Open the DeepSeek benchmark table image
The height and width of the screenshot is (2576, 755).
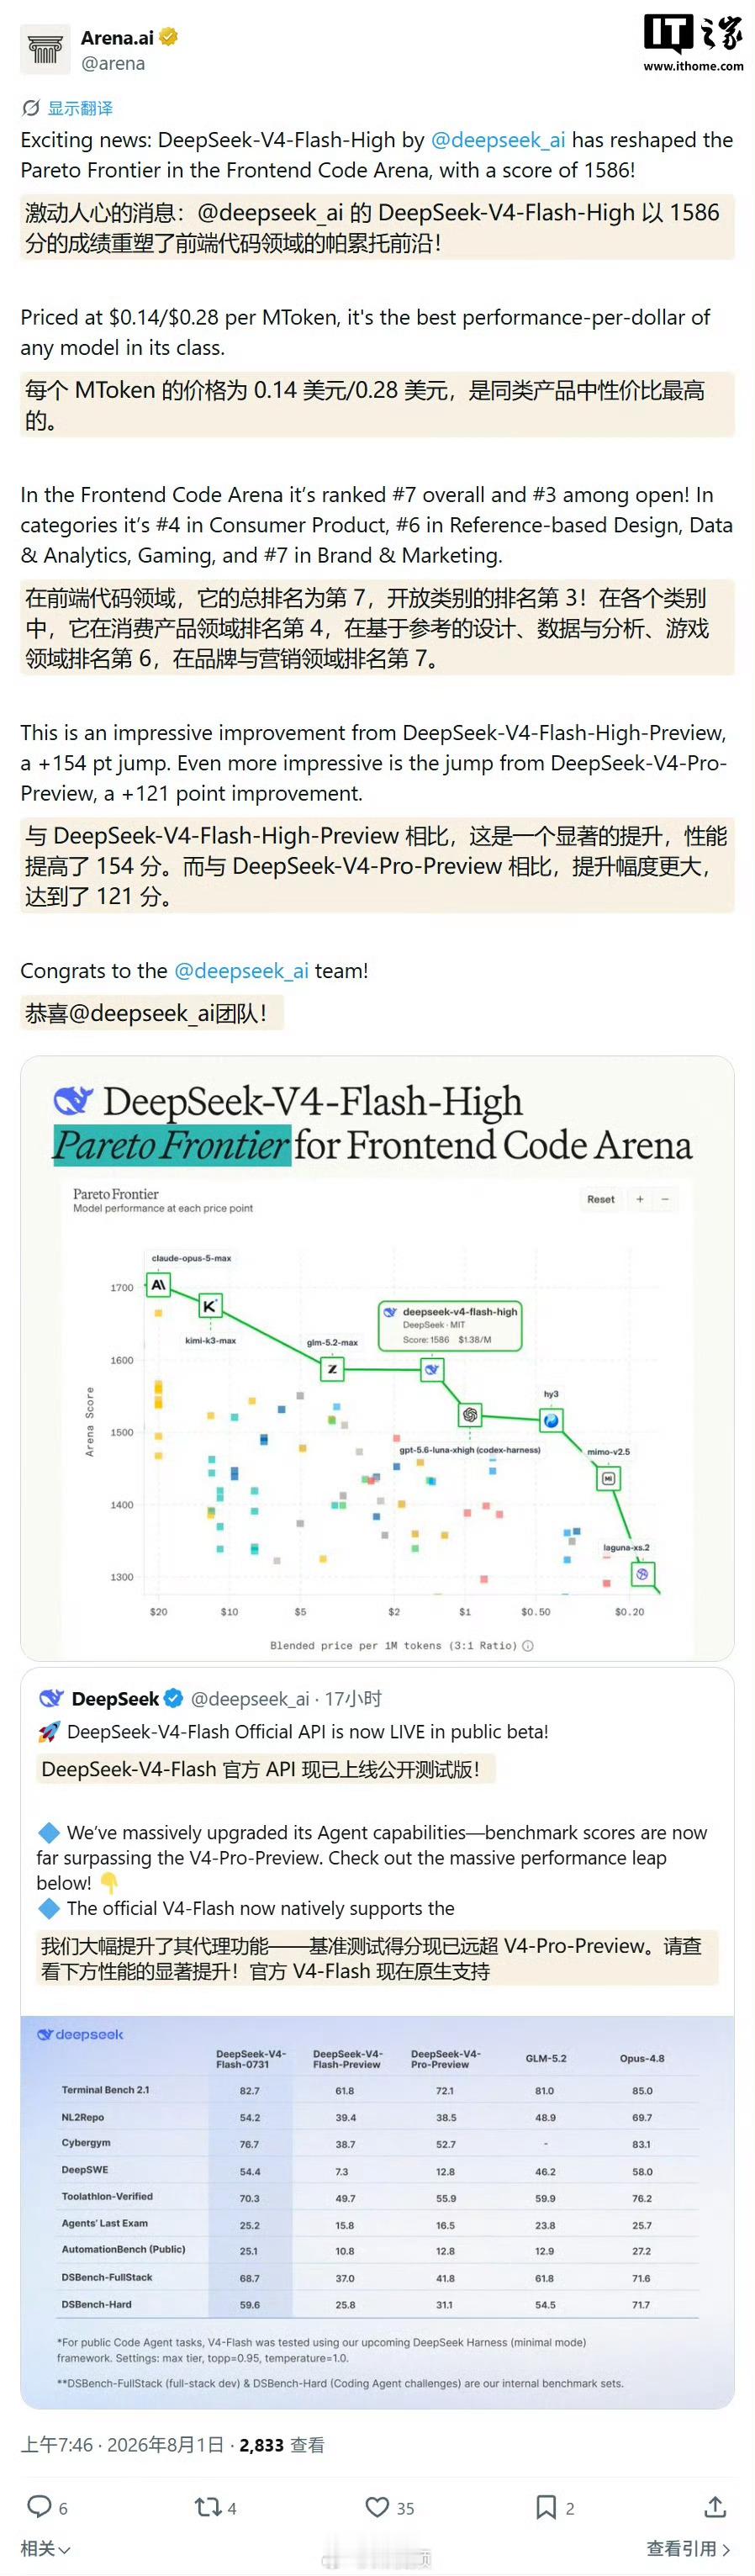point(377,2212)
